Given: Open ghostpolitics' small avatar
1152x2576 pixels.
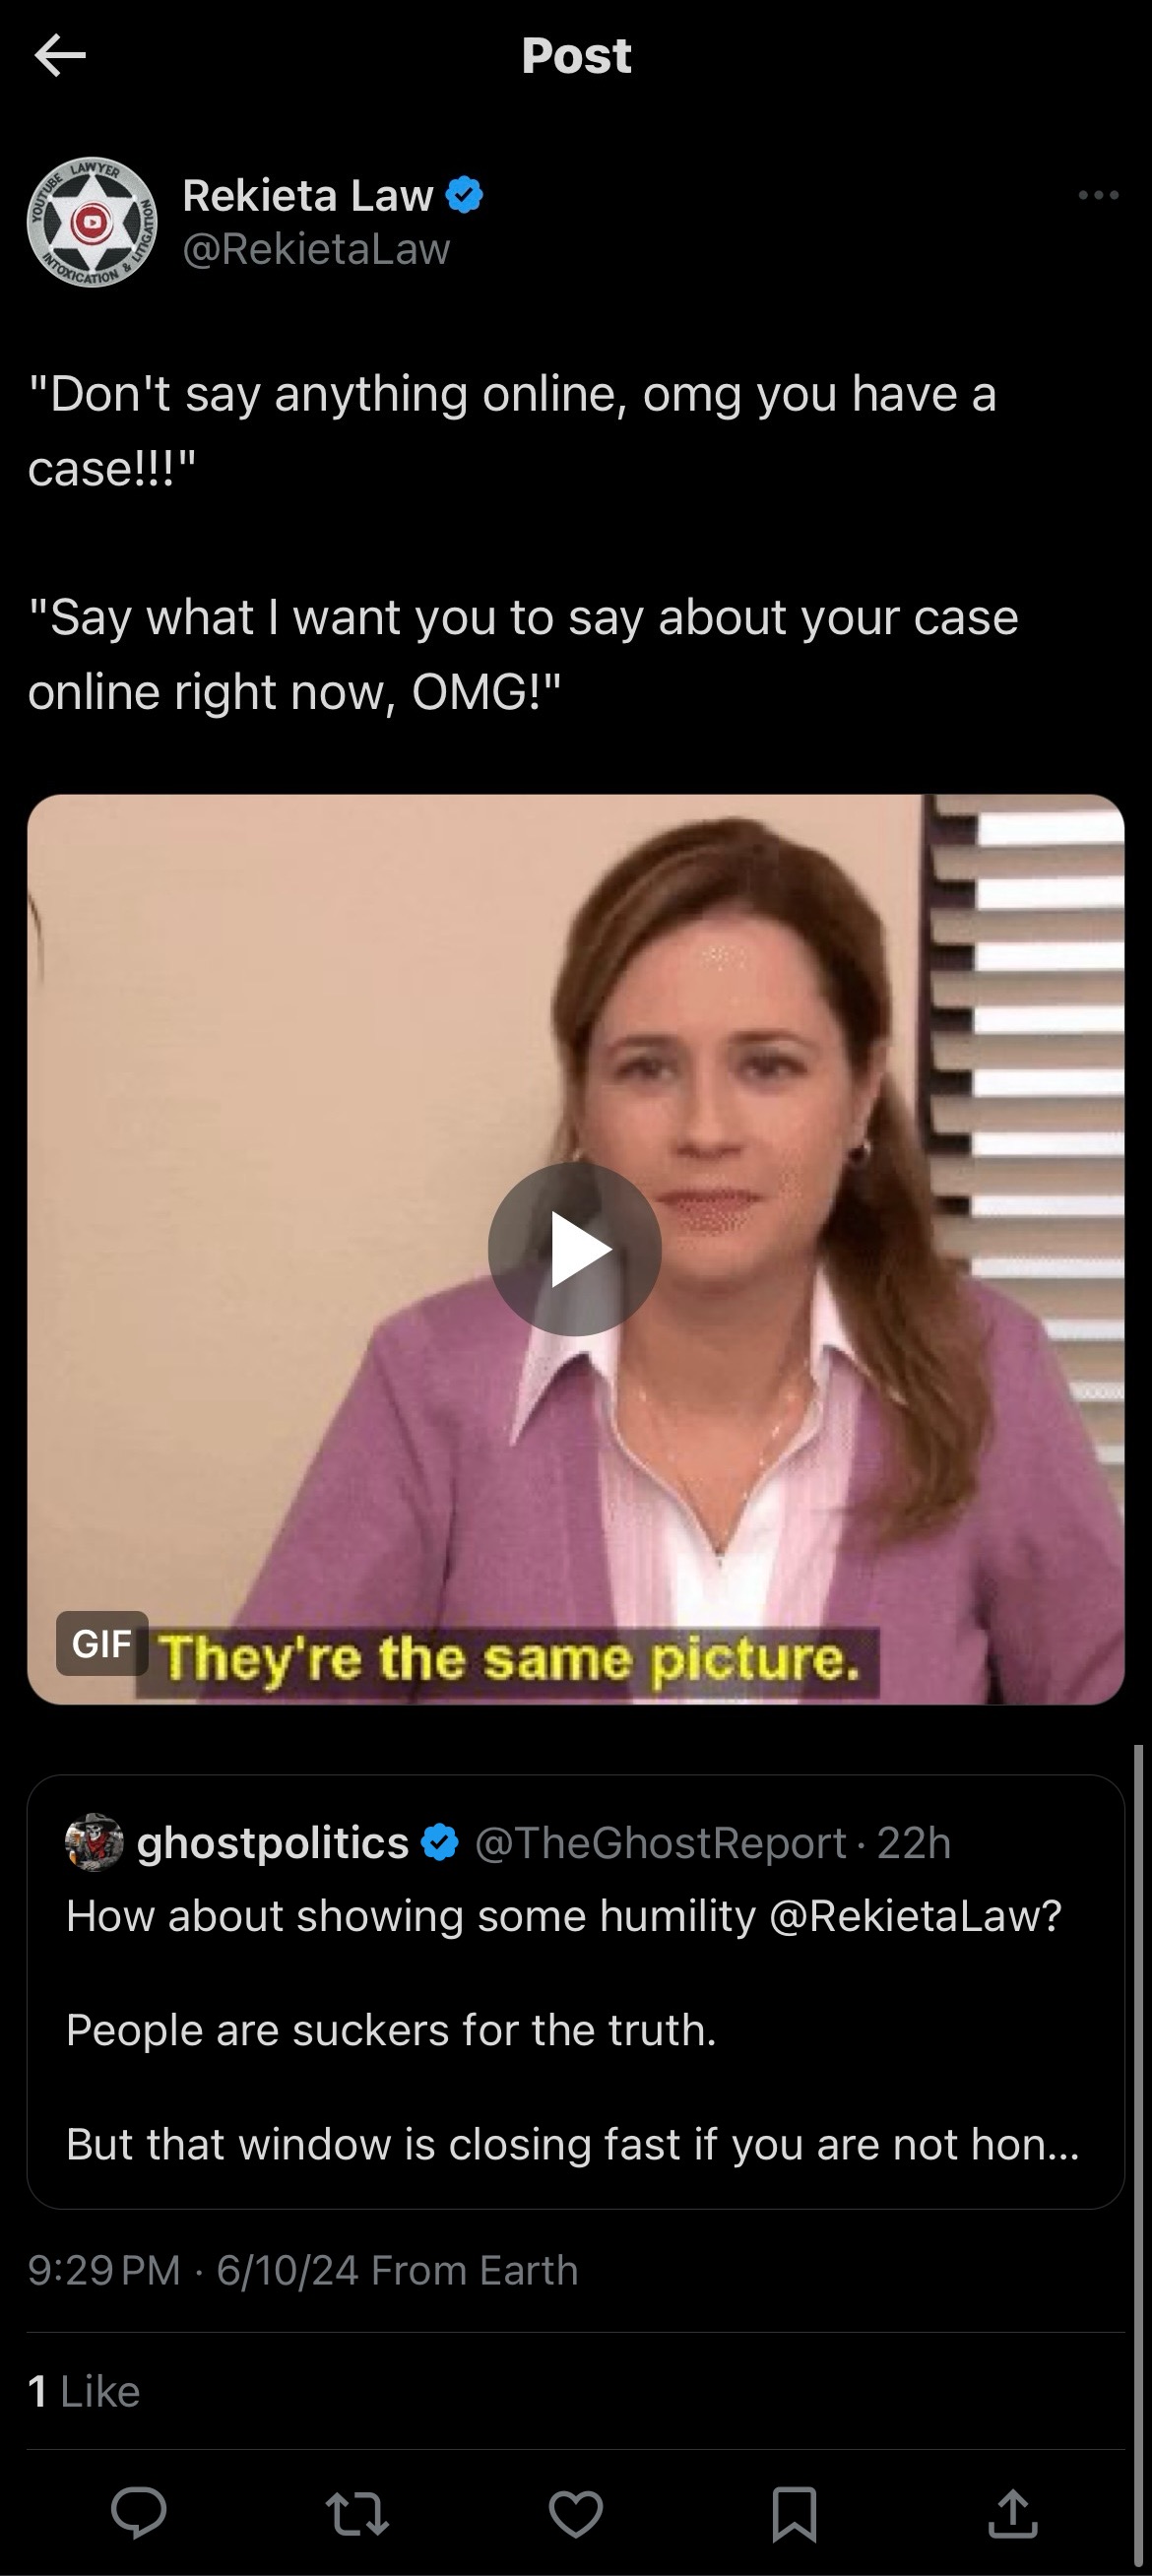Looking at the screenshot, I should pos(94,1842).
